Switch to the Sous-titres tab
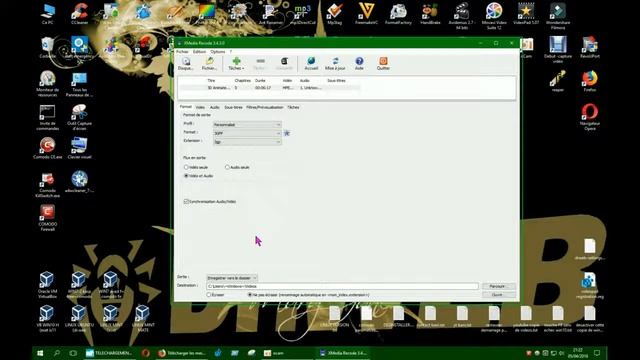Image resolution: width=640 pixels, height=360 pixels. pyautogui.click(x=233, y=107)
